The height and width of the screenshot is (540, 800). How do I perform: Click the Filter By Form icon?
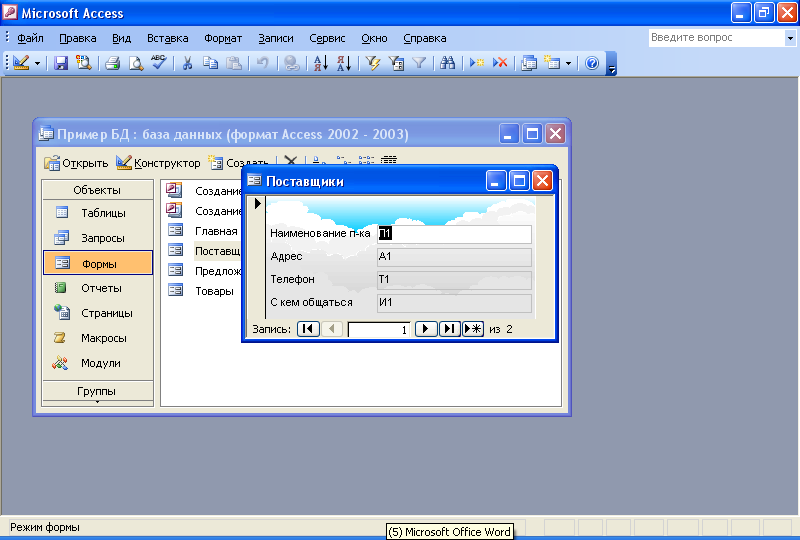(x=396, y=63)
